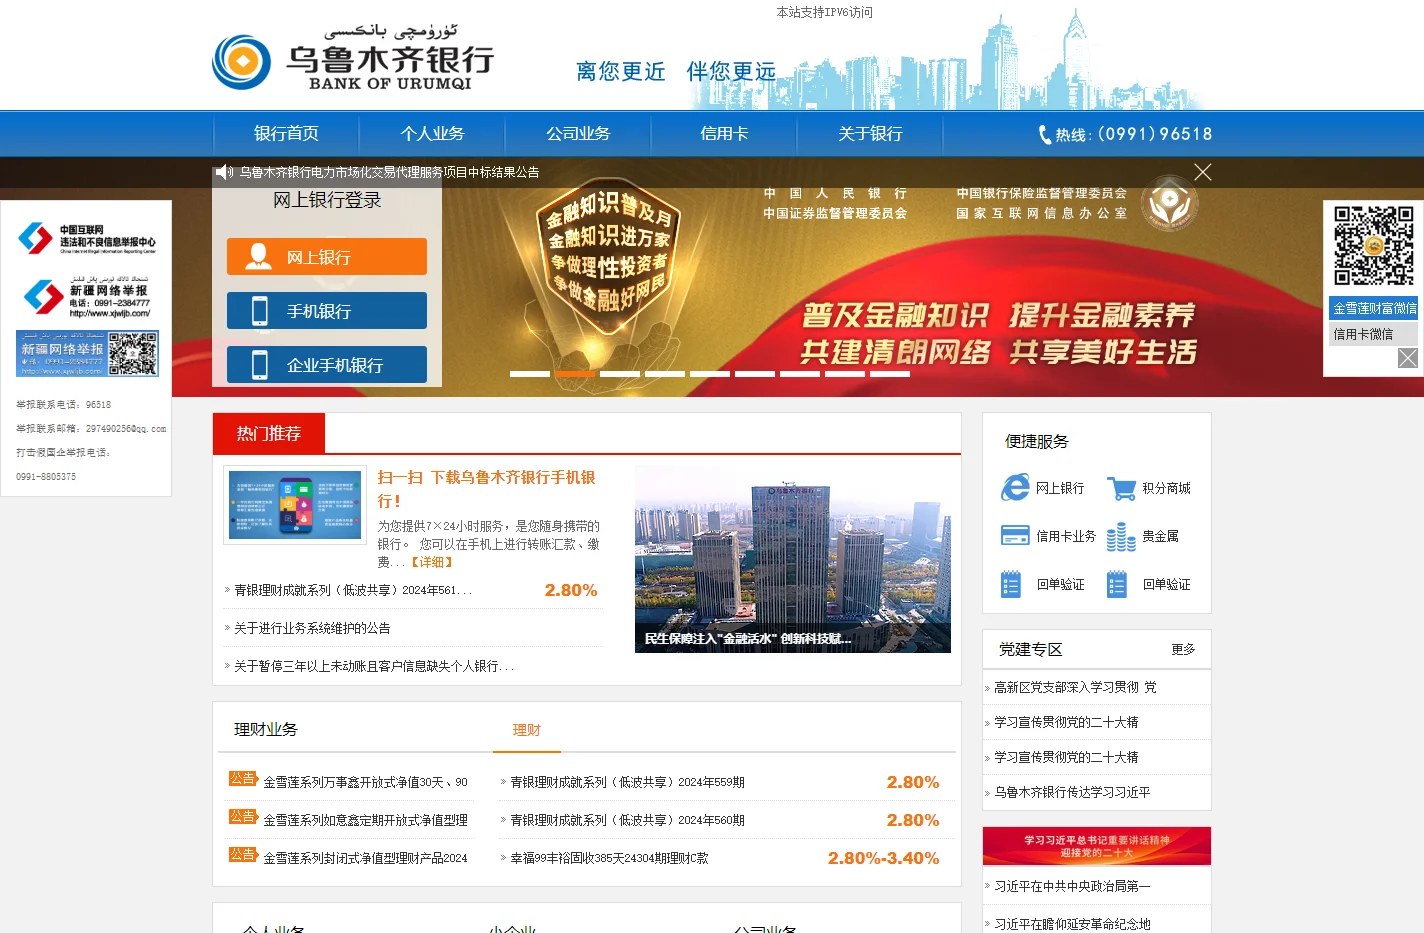The height and width of the screenshot is (933, 1424).
Task: Click the 网上银行 orange login button
Action: pos(327,256)
